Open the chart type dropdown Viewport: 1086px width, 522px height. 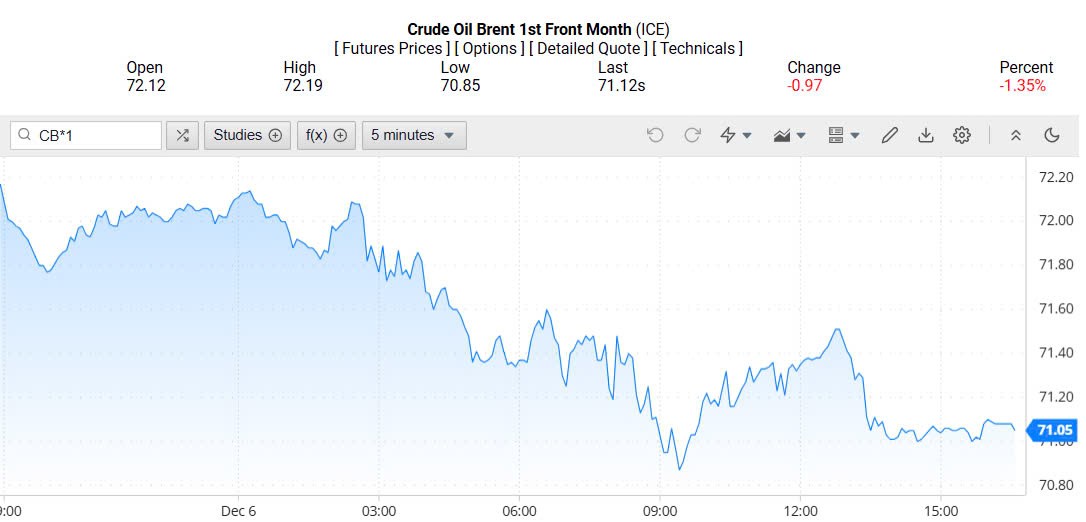[x=790, y=135]
